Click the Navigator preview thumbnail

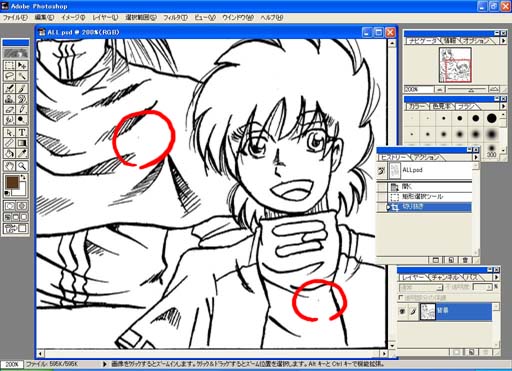click(x=455, y=65)
